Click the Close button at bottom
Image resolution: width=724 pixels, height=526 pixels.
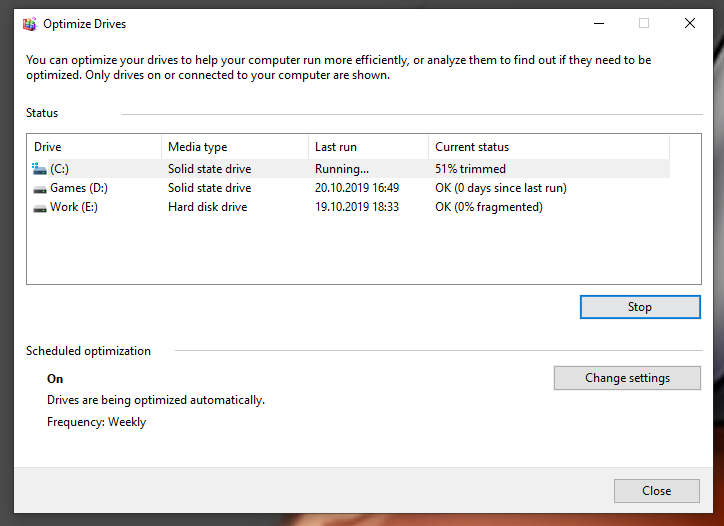657,490
